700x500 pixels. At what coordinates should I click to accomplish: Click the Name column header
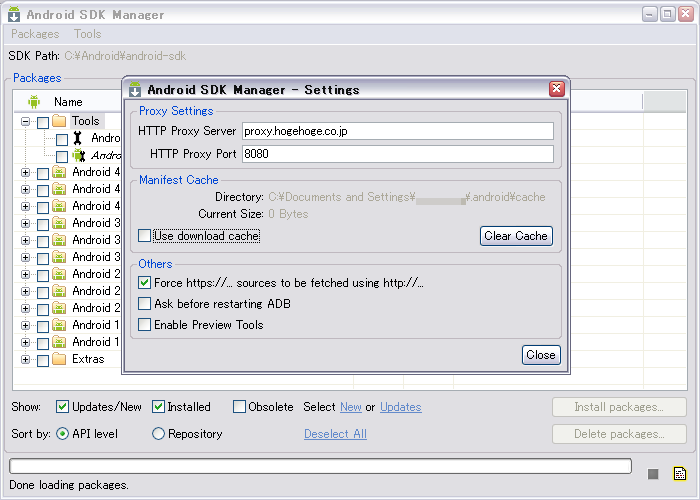click(x=68, y=102)
